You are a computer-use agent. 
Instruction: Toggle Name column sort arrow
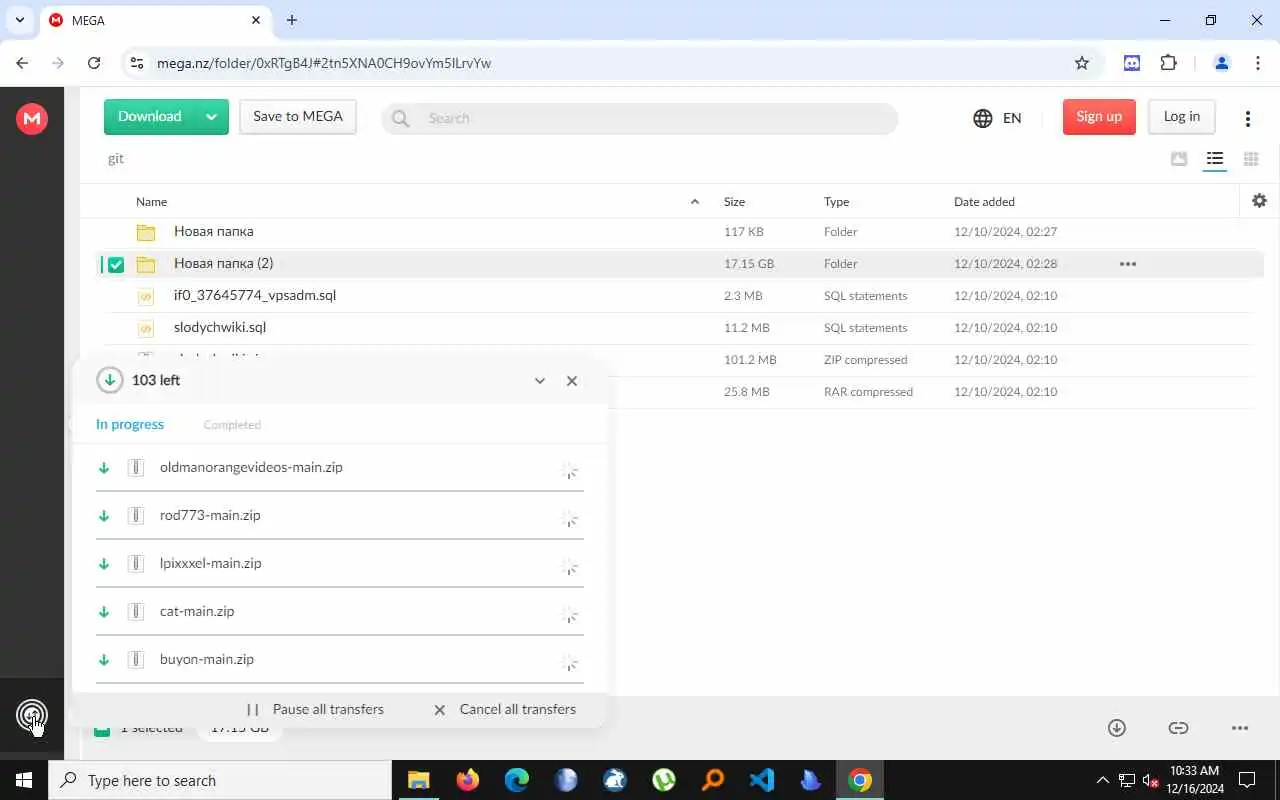click(x=694, y=202)
